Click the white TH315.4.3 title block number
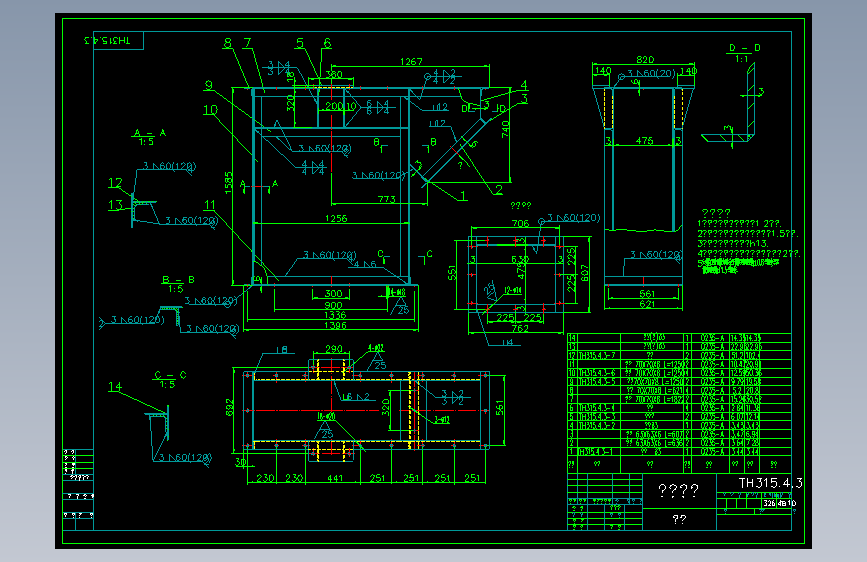The height and width of the screenshot is (562, 867). [770, 483]
